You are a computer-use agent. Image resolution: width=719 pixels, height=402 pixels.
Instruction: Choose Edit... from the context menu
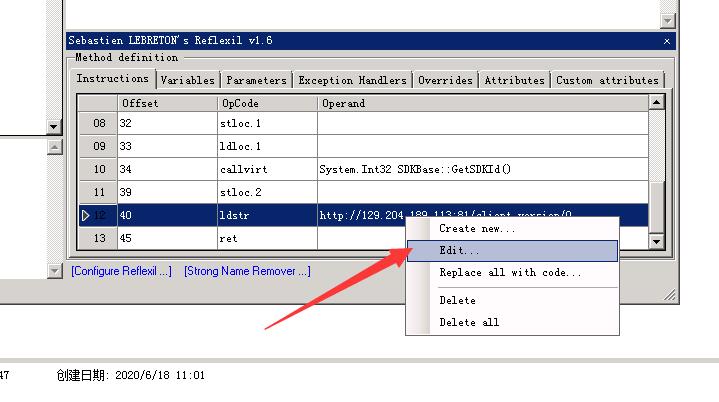[x=459, y=251]
